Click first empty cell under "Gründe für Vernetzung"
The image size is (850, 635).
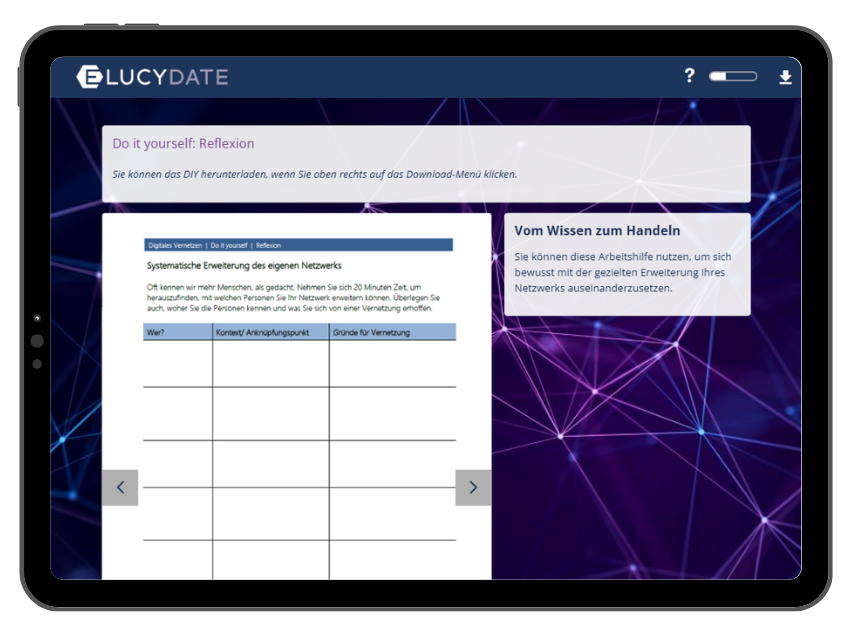click(392, 363)
